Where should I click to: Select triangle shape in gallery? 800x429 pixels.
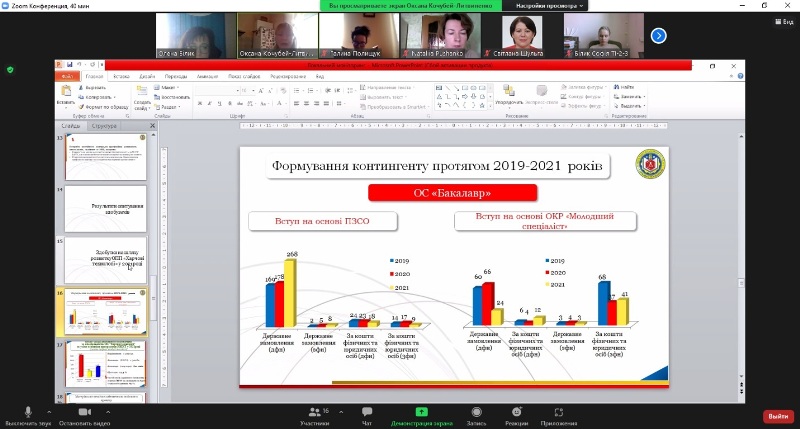[439, 96]
